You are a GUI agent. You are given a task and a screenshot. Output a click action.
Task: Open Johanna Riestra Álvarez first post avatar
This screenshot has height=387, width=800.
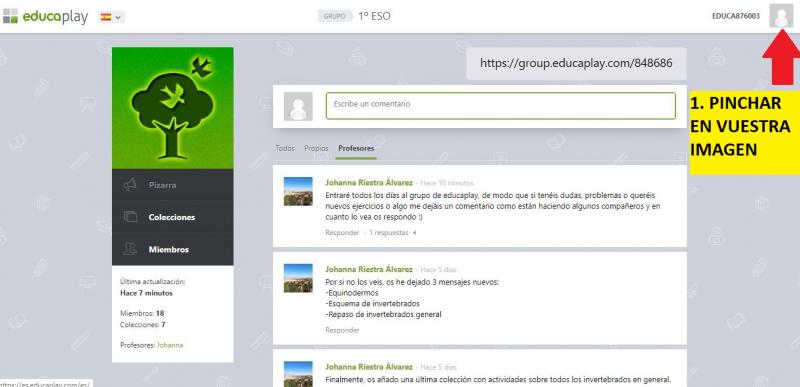298,191
